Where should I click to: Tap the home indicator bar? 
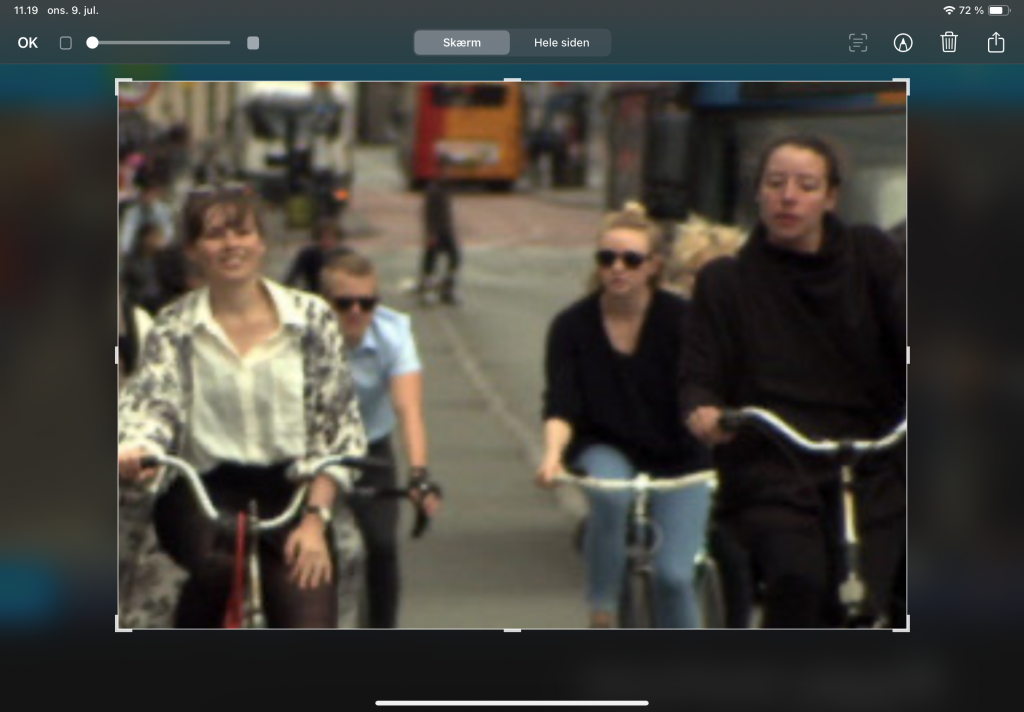(x=512, y=703)
